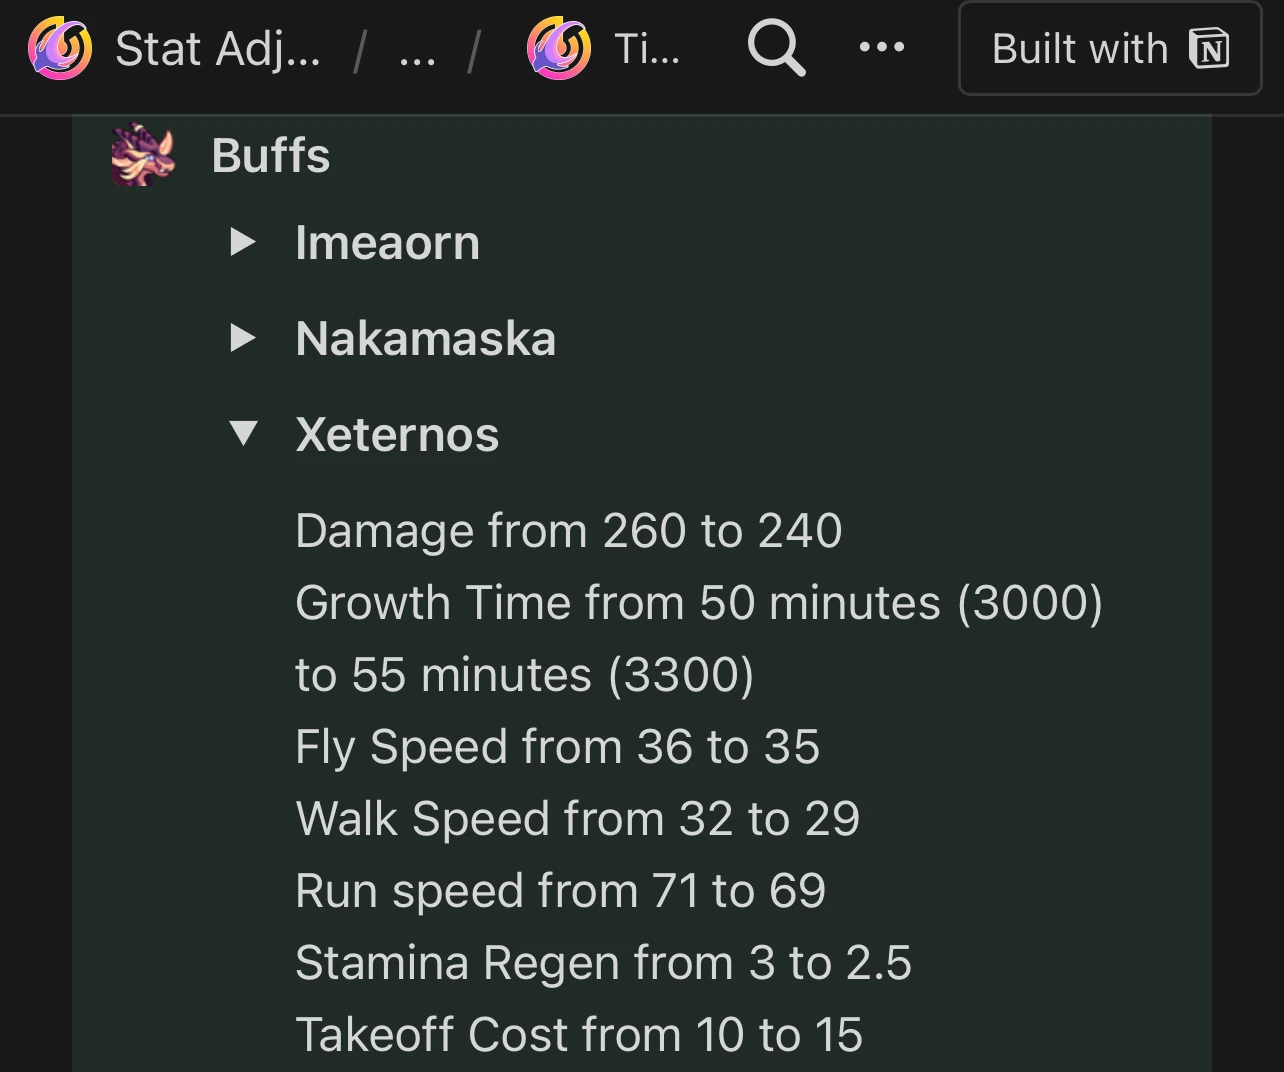Viewport: 1284px width, 1072px height.
Task: Expand the Nakamaska toggle list
Action: (x=241, y=338)
